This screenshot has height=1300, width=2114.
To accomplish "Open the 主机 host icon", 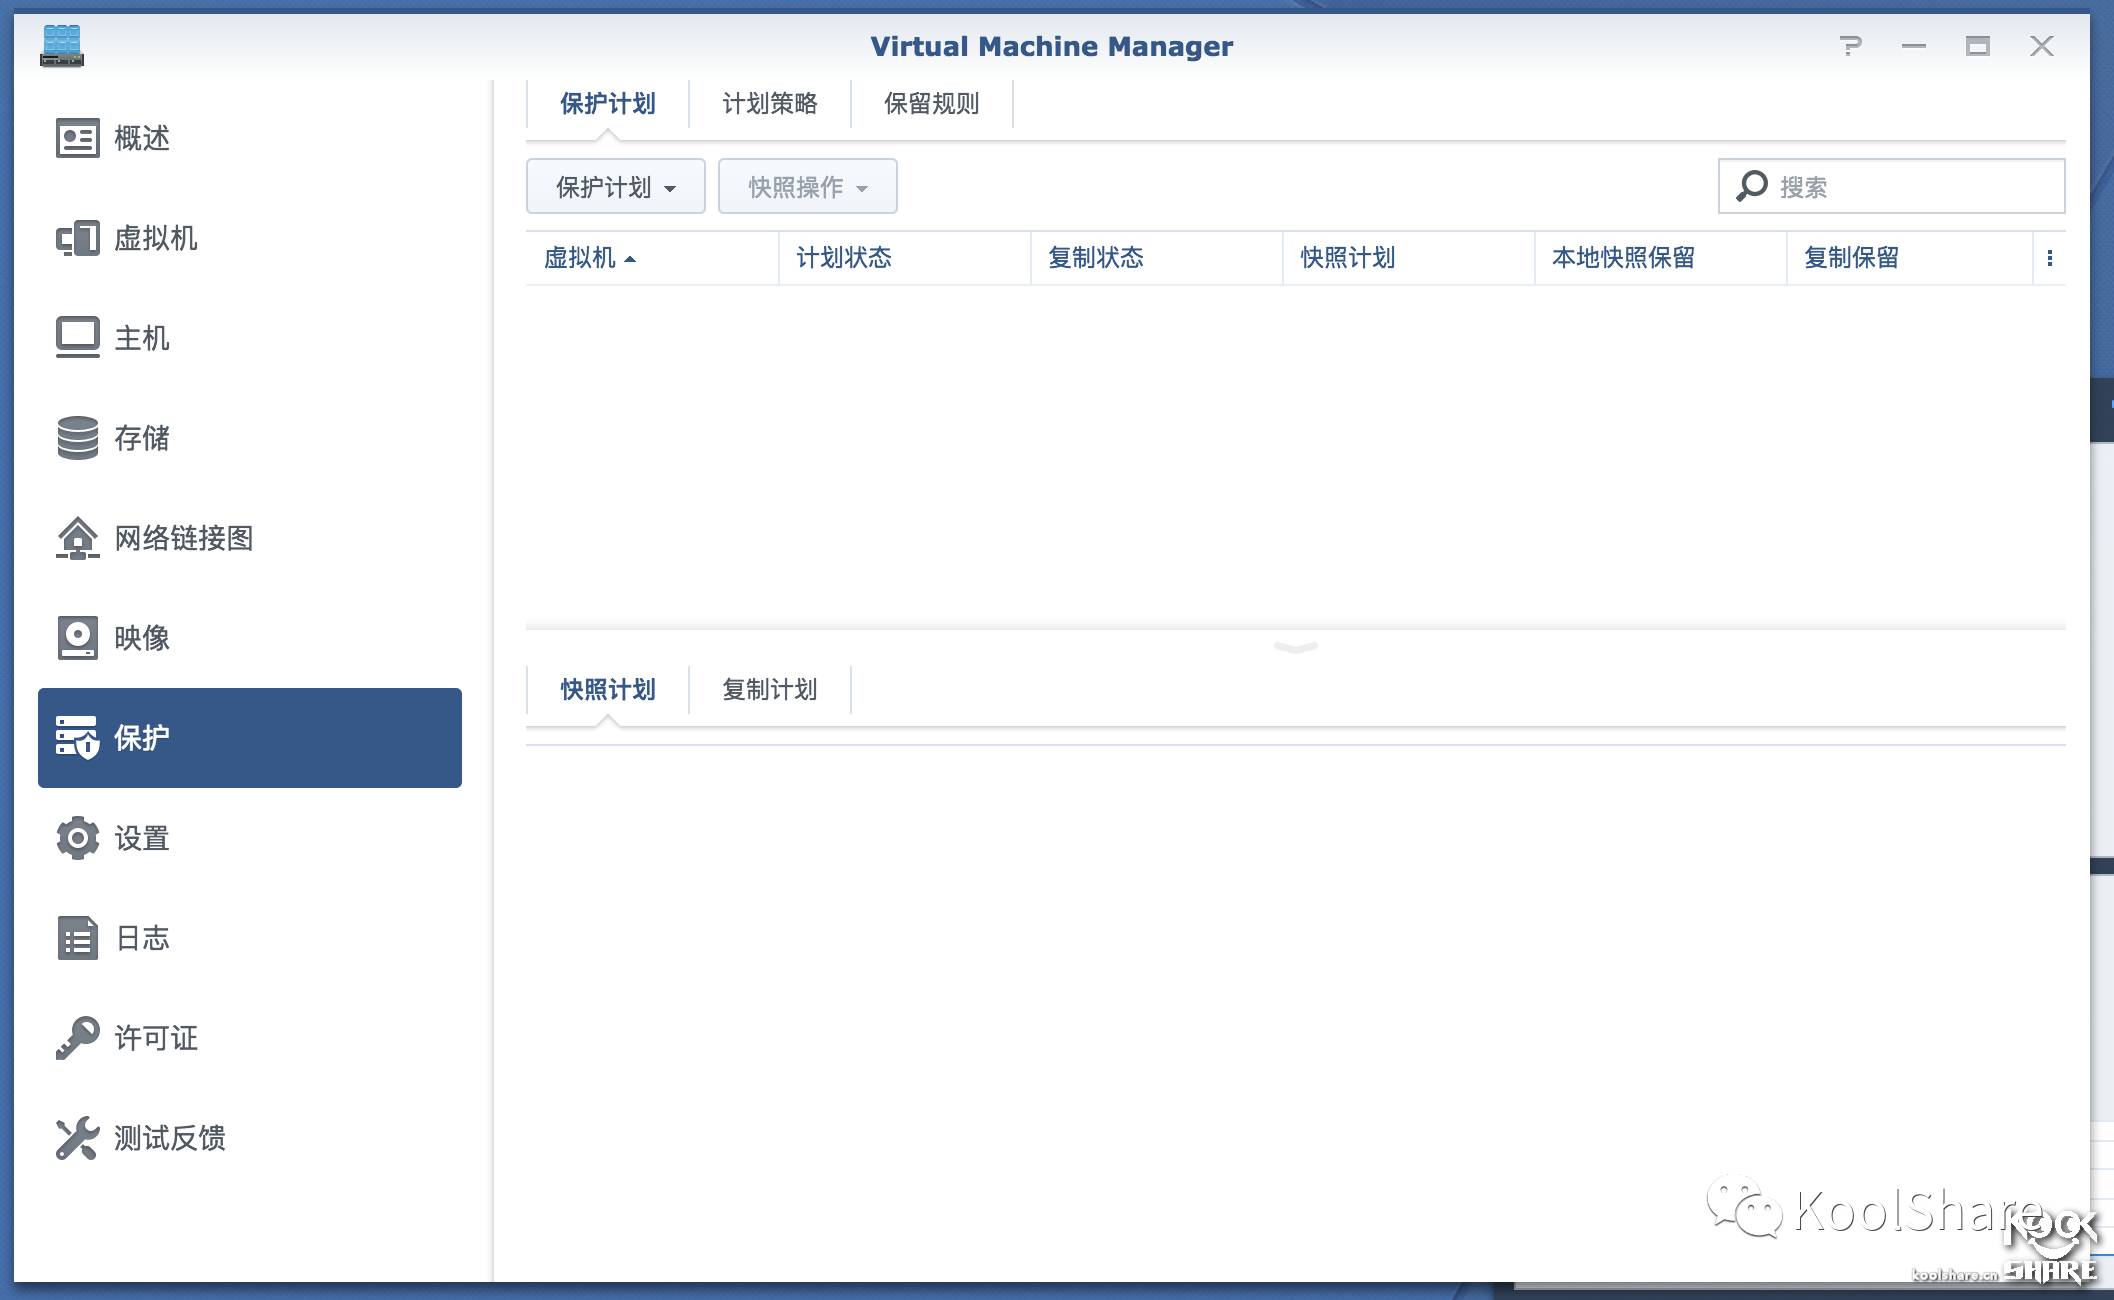I will pos(77,338).
